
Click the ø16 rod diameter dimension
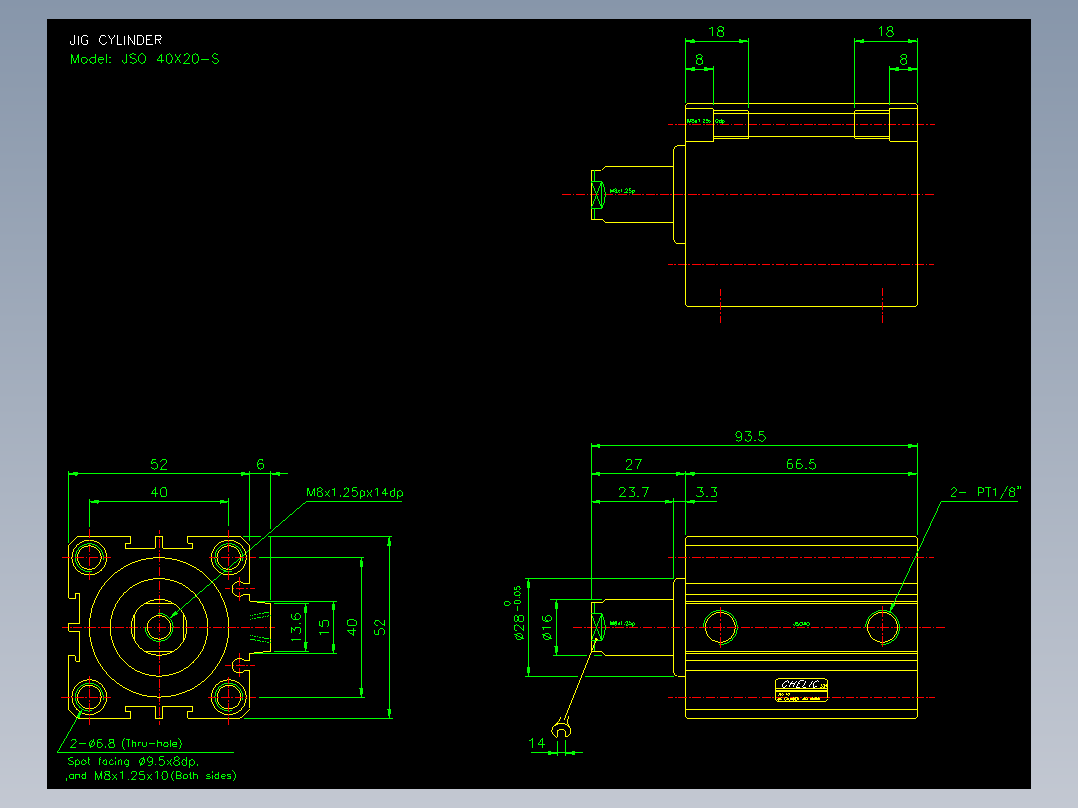pyautogui.click(x=547, y=627)
